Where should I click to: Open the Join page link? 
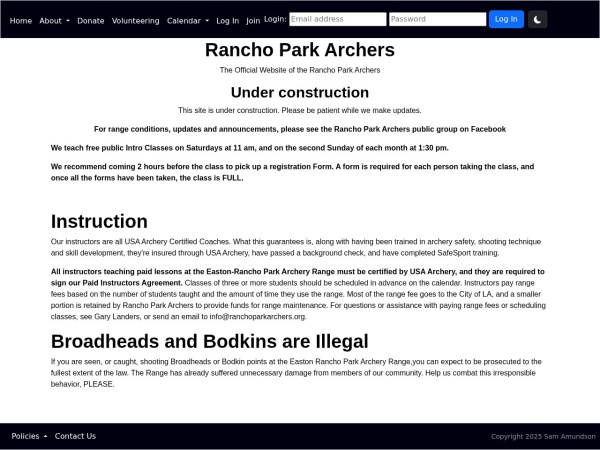pyautogui.click(x=253, y=21)
